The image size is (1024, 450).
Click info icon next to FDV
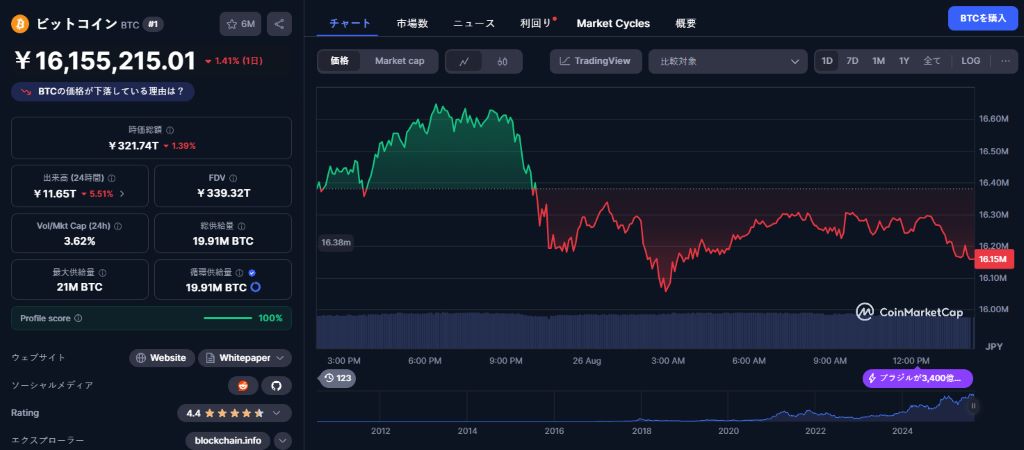pos(233,178)
